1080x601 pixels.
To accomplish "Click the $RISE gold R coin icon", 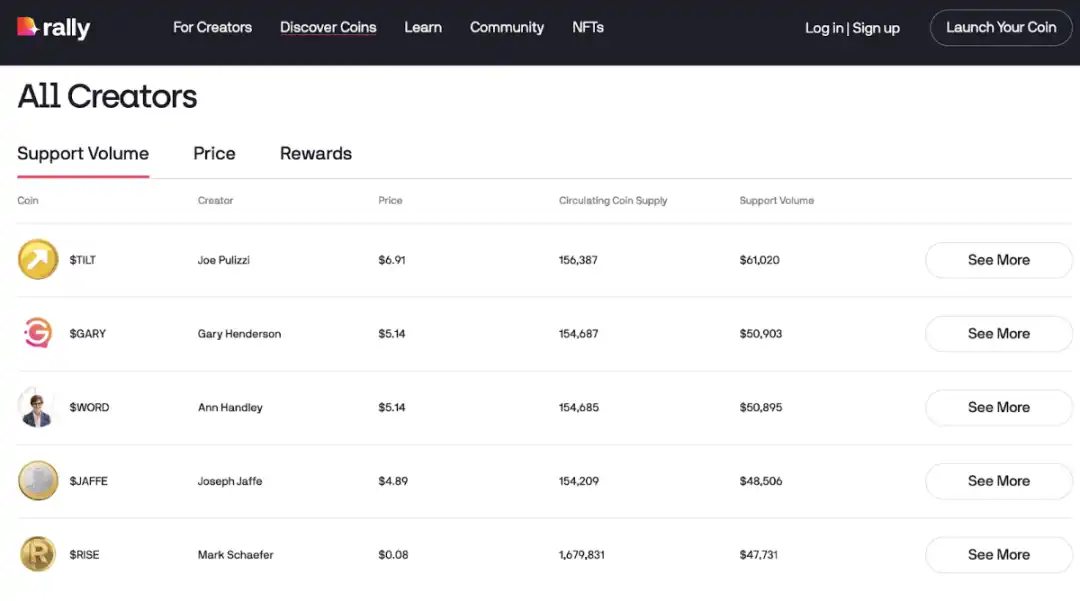I will coord(38,555).
